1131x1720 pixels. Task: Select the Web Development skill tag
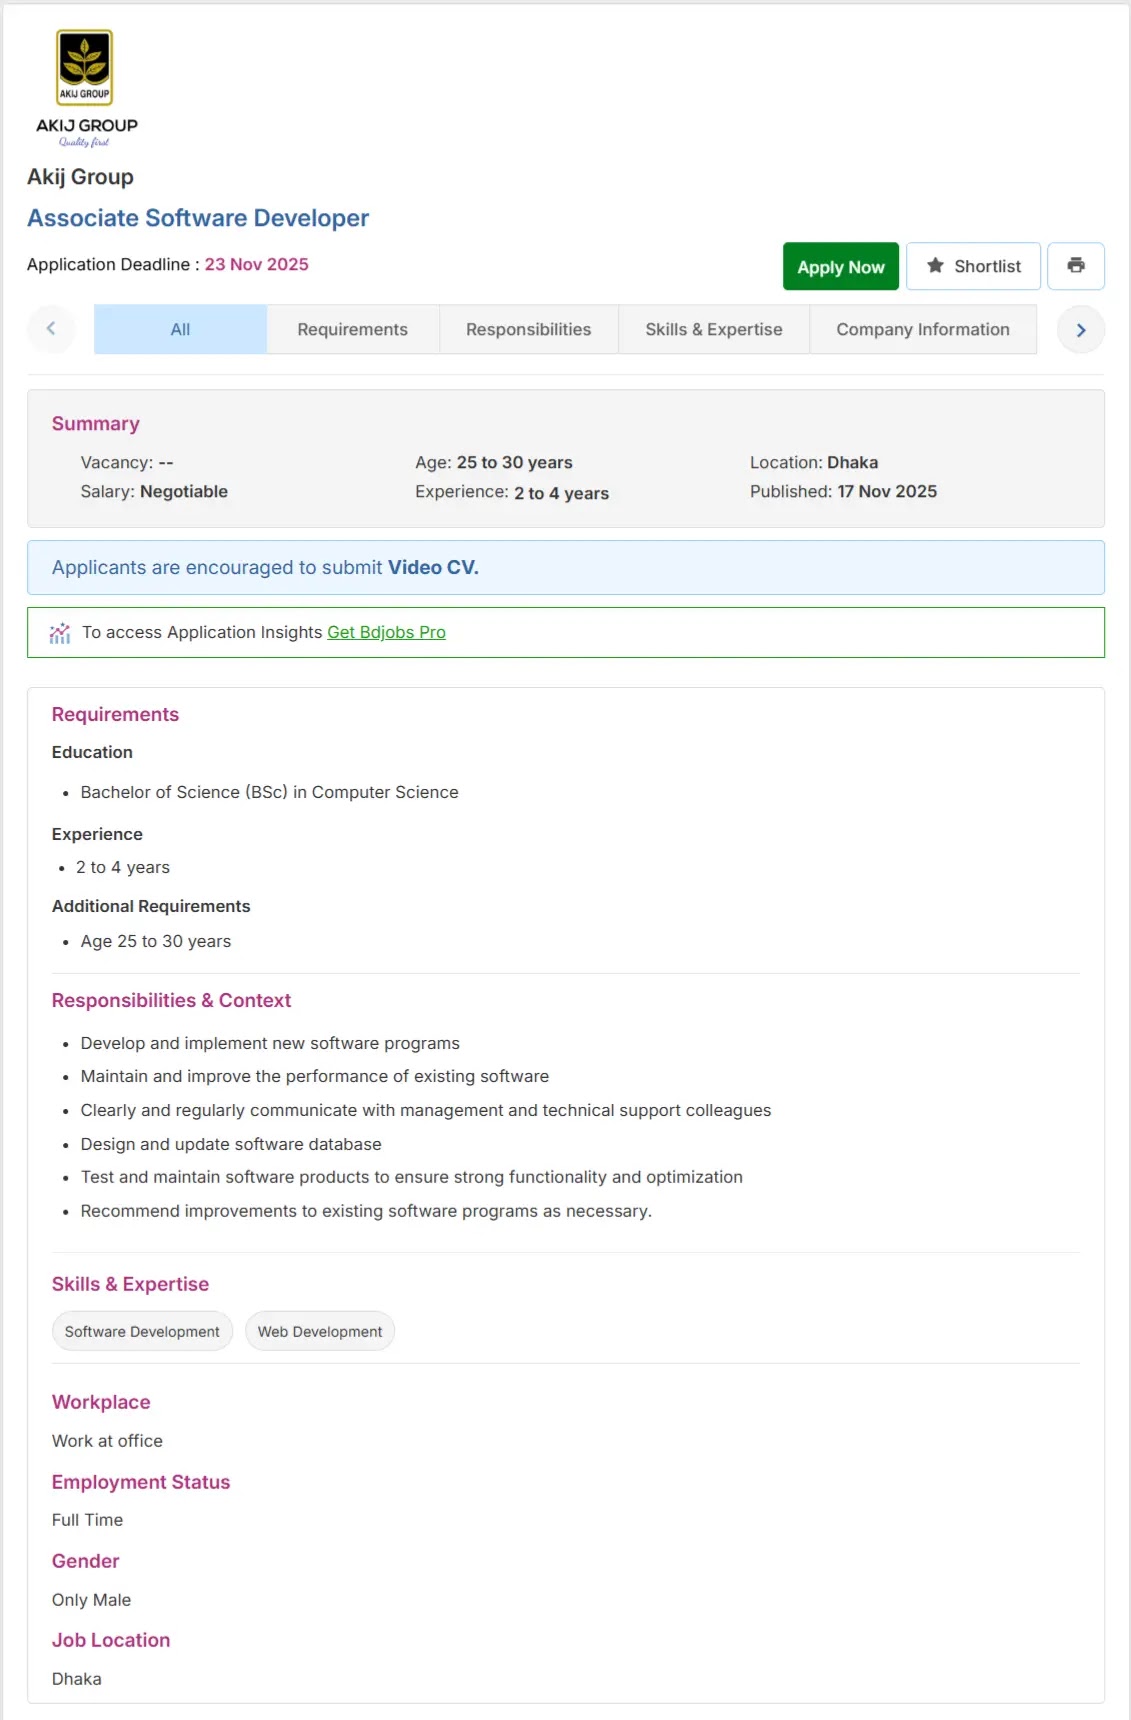(320, 1331)
